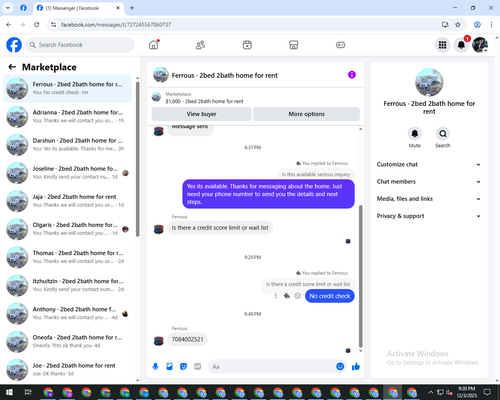Open Darshun conversation in the list
This screenshot has width=500, height=400.
coord(67,145)
